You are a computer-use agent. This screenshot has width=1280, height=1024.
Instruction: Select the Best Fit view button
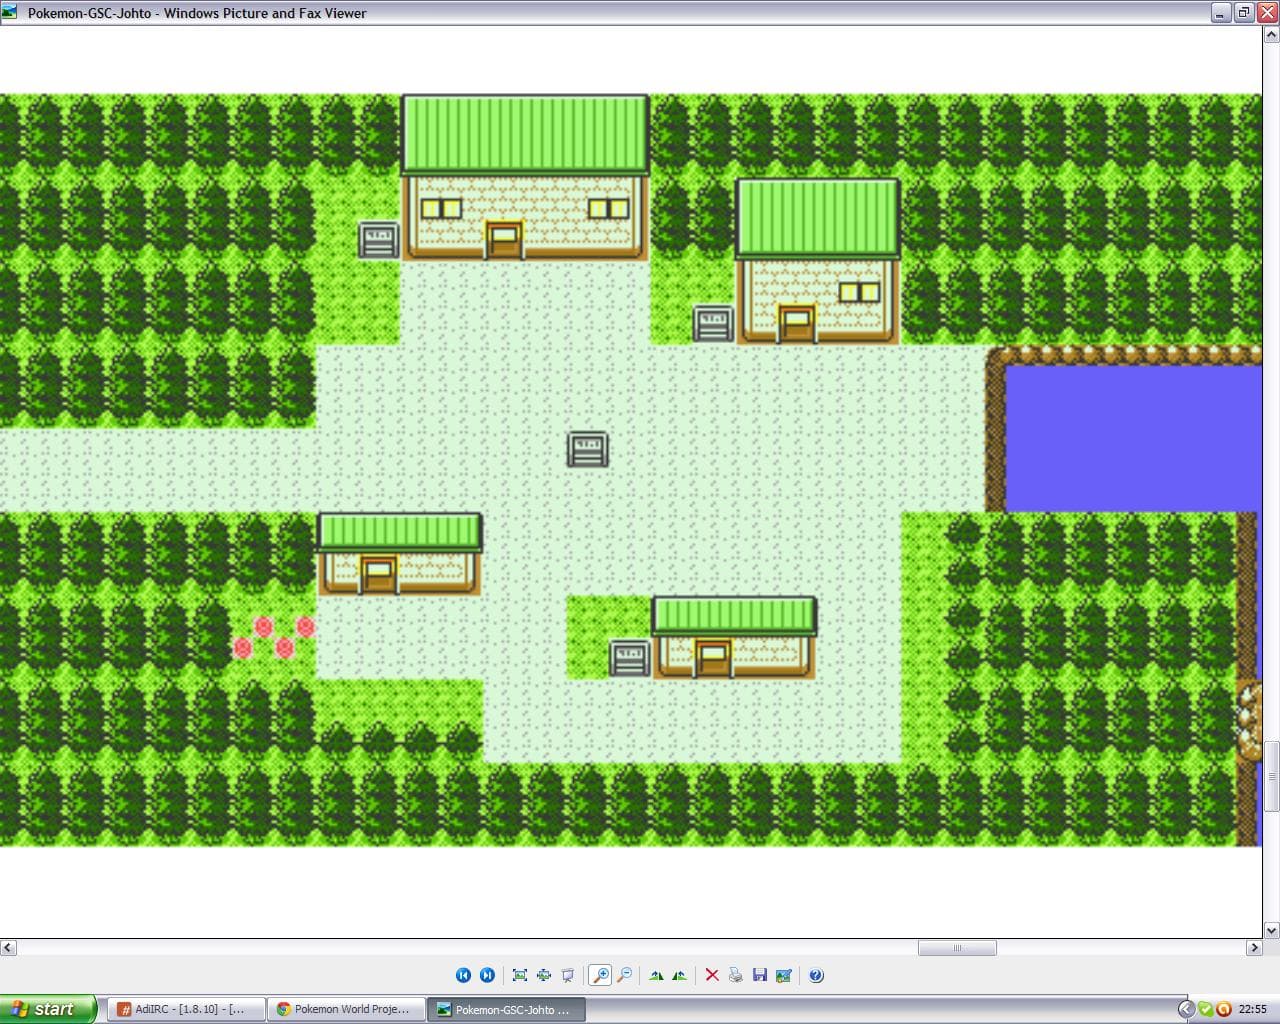[x=520, y=975]
